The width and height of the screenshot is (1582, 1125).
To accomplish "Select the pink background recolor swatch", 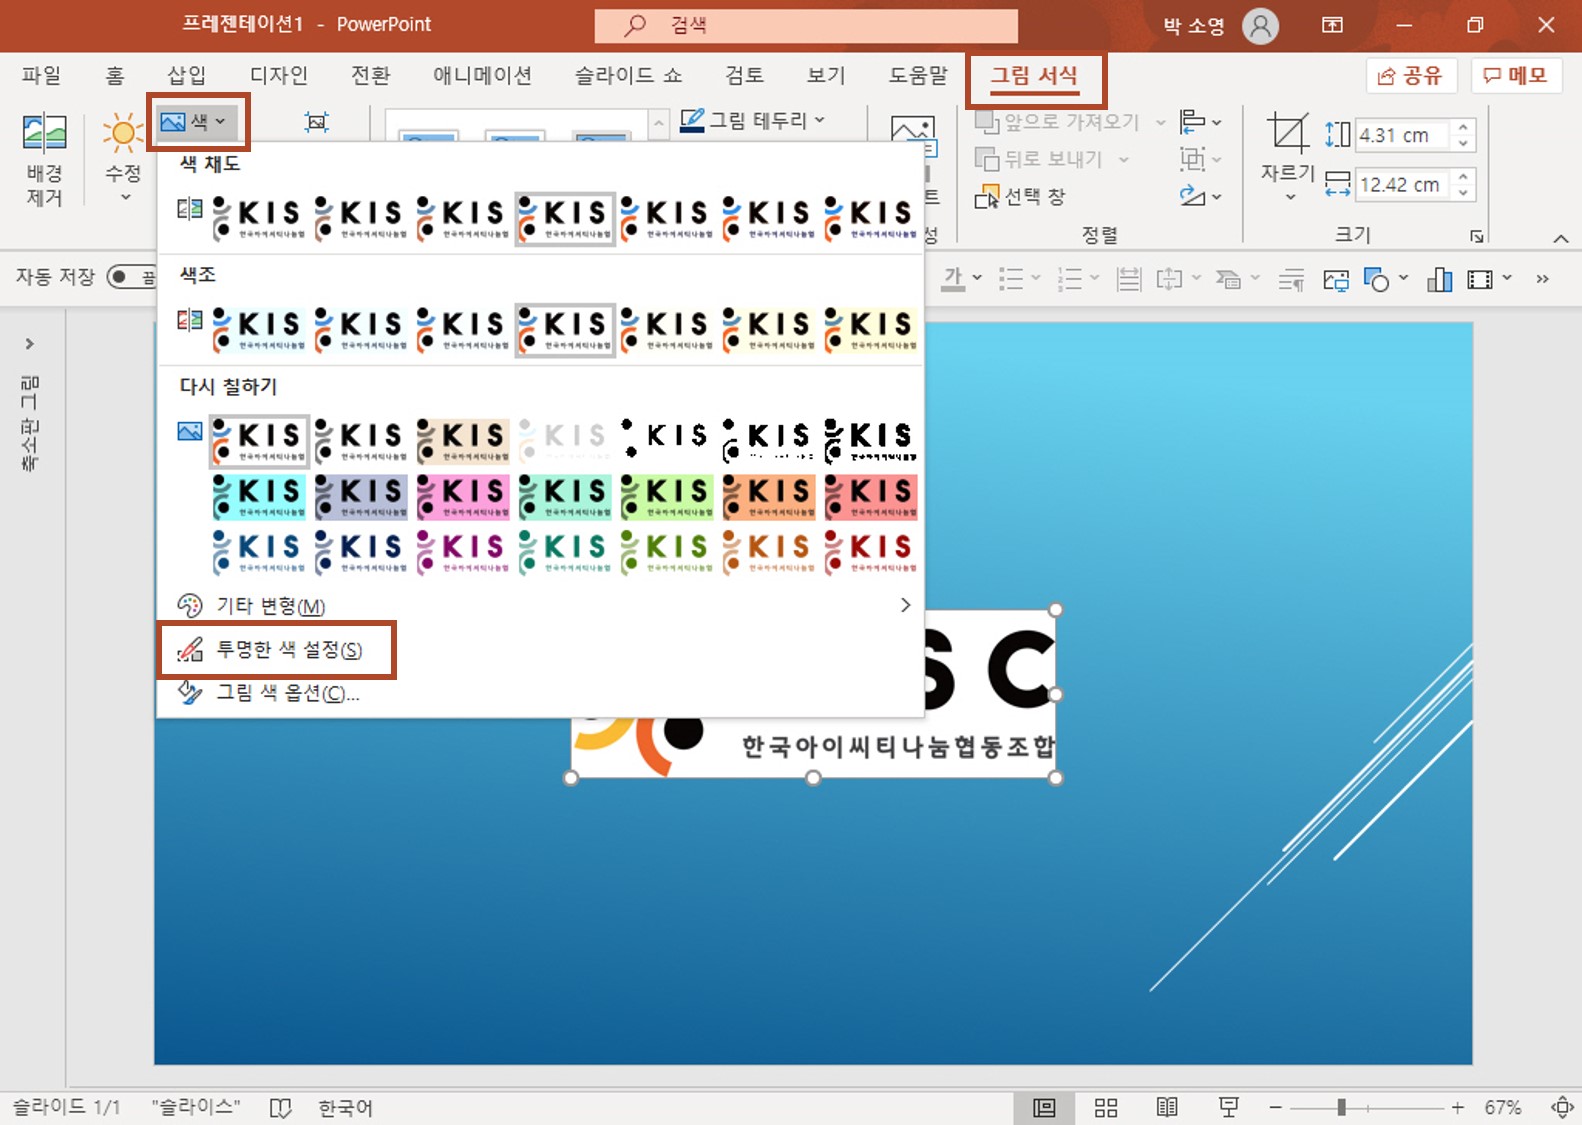I will 463,496.
